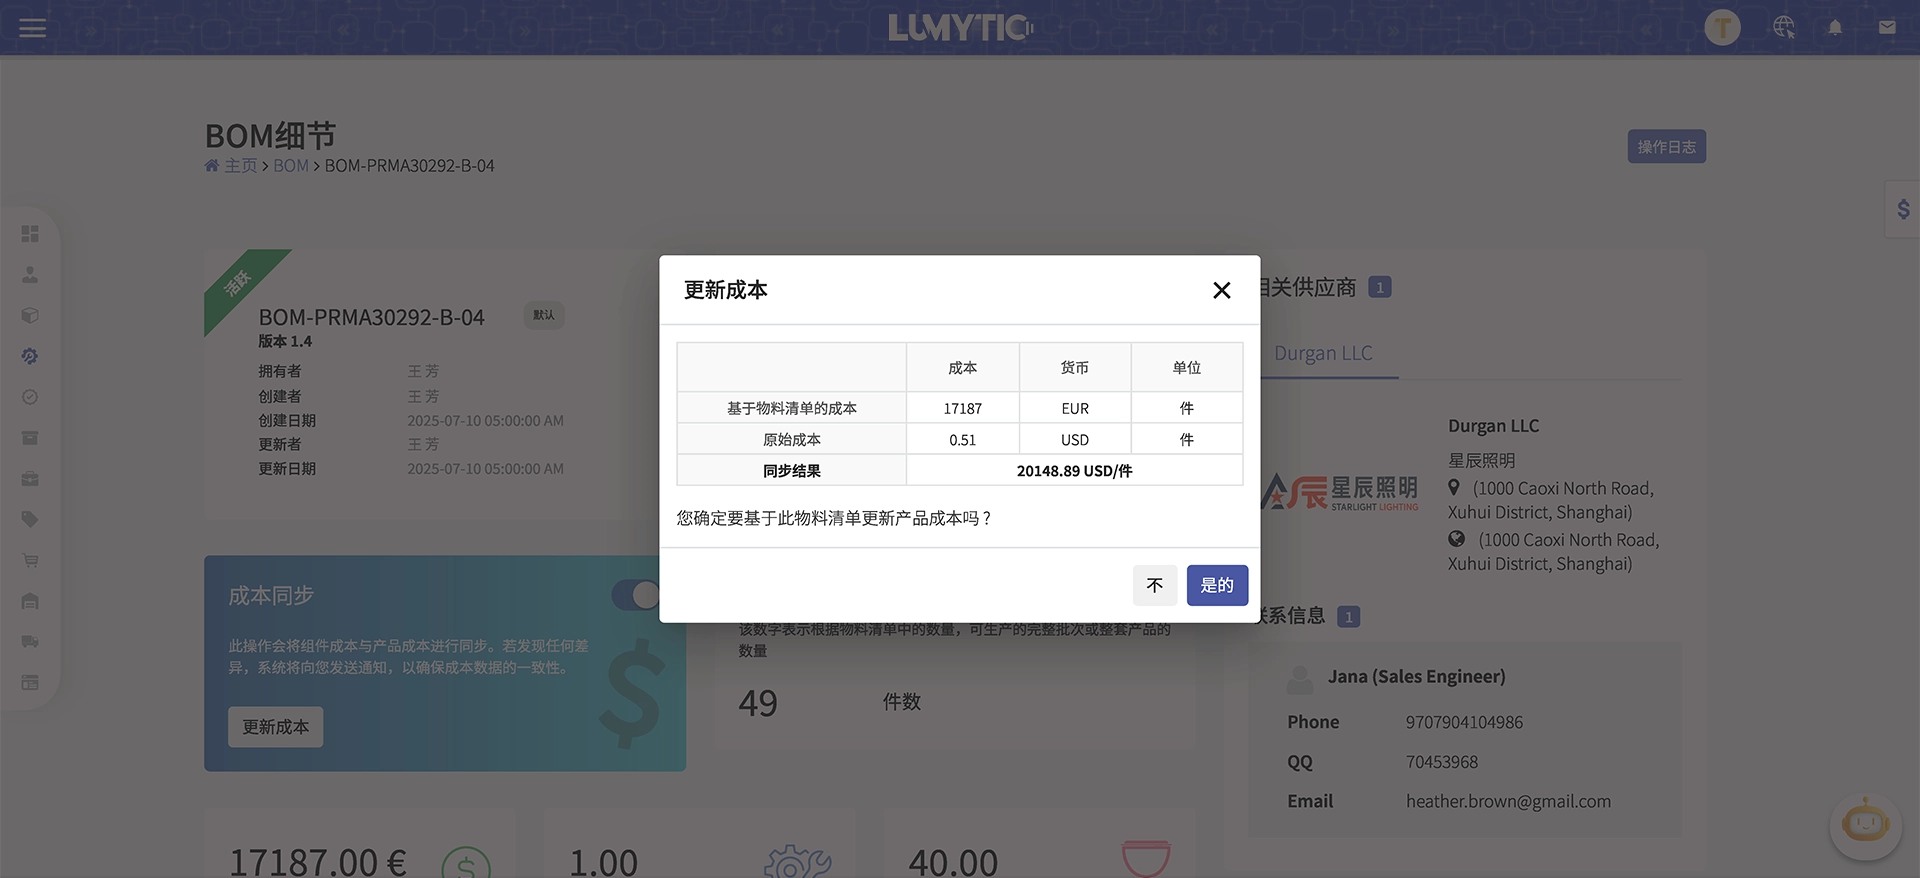Cancel with the 不 button
The width and height of the screenshot is (1920, 878).
click(1155, 585)
